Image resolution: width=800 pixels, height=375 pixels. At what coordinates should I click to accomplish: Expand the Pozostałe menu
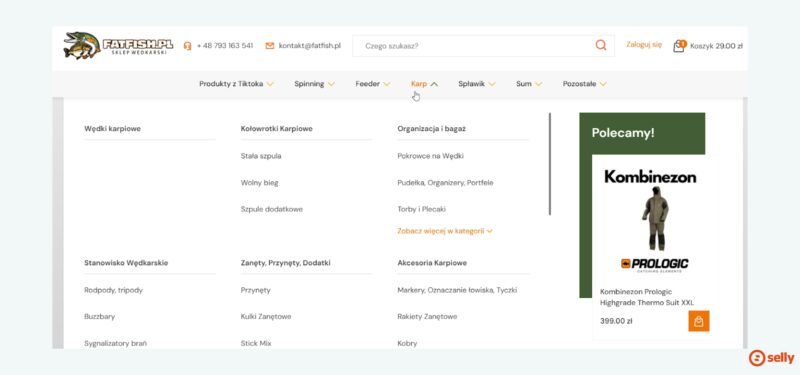pyautogui.click(x=584, y=84)
